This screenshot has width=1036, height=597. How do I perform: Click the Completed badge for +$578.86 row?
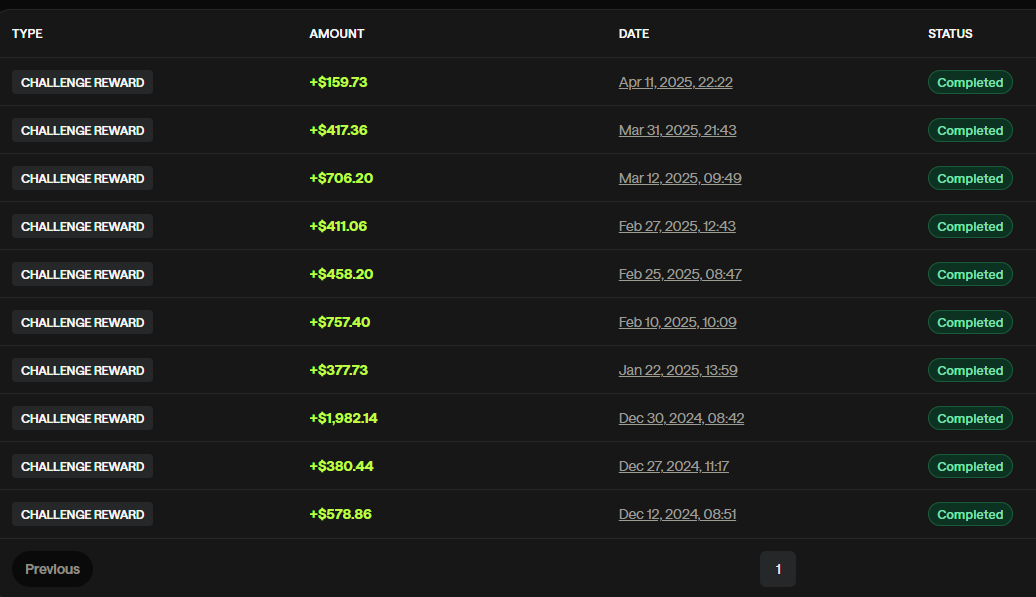(969, 514)
